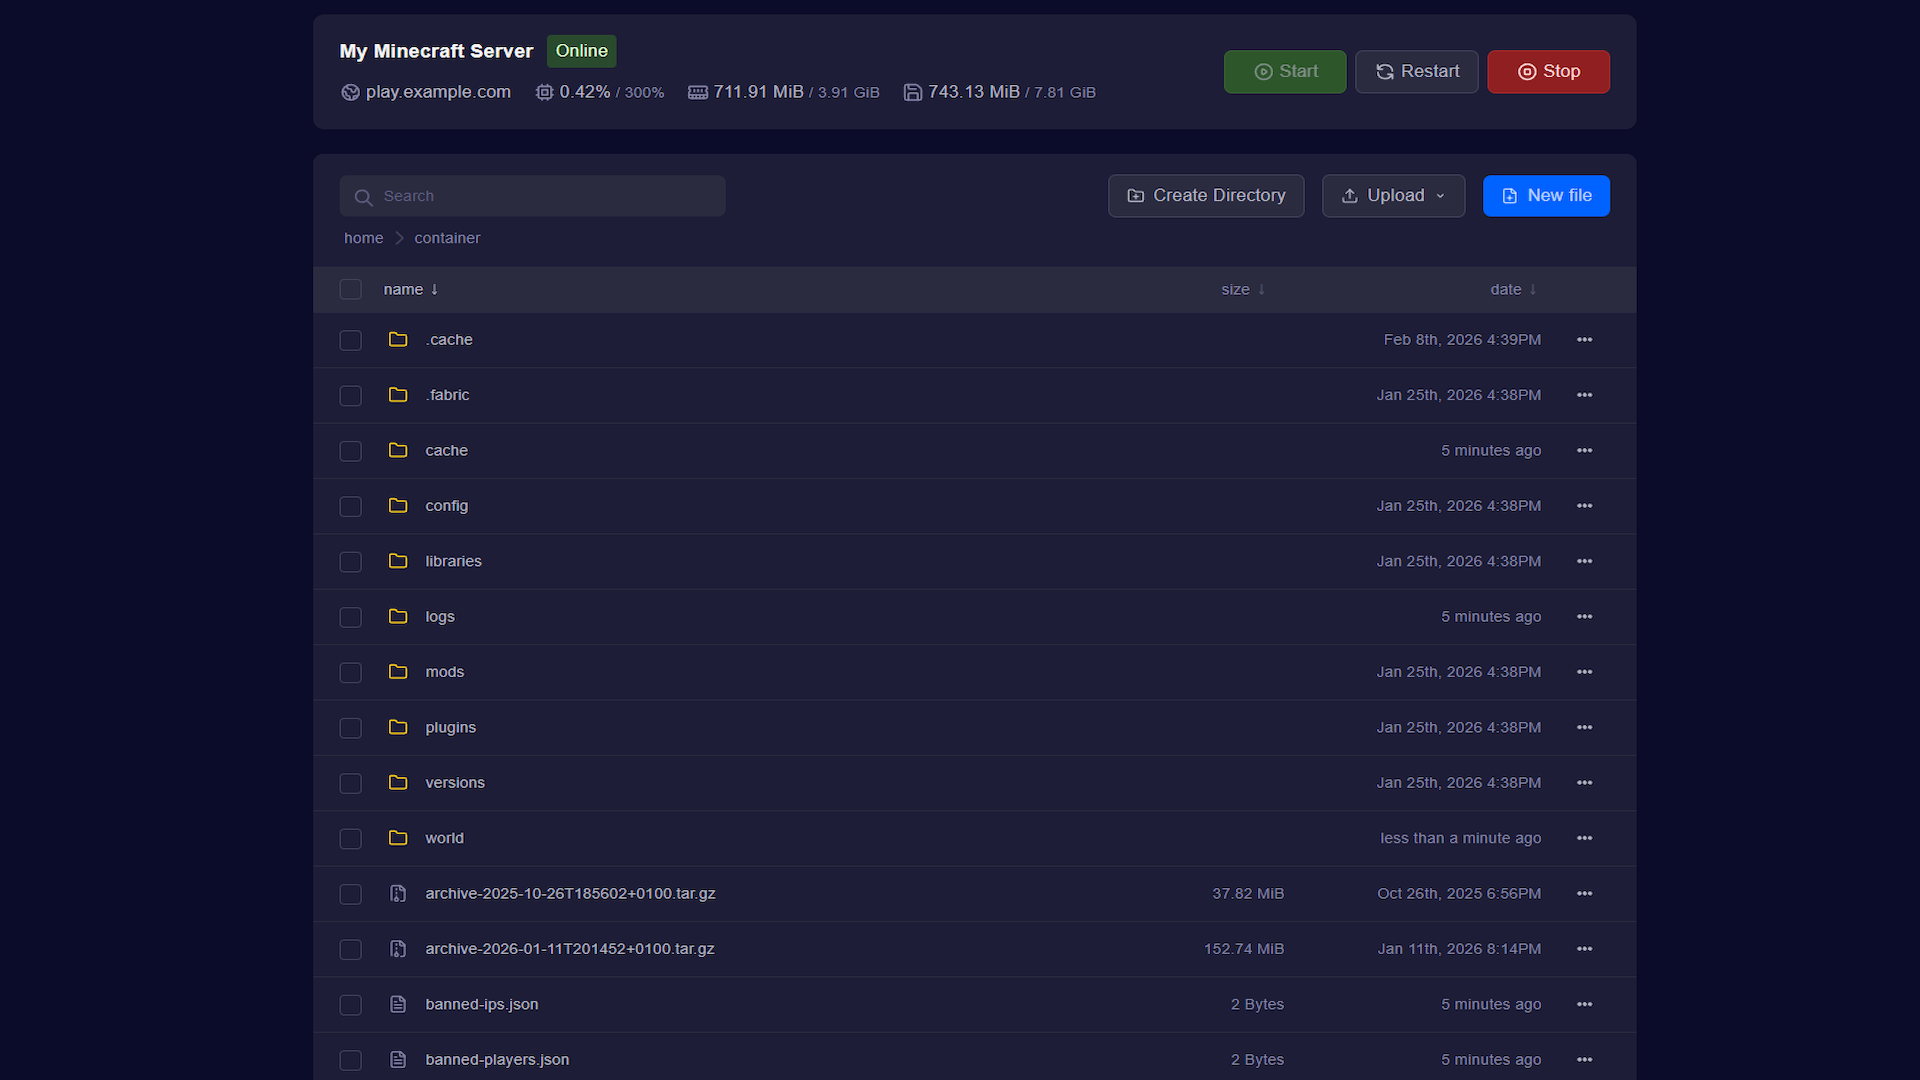This screenshot has width=1920, height=1080.
Task: Click banned-ips.json file icon
Action: point(398,1004)
